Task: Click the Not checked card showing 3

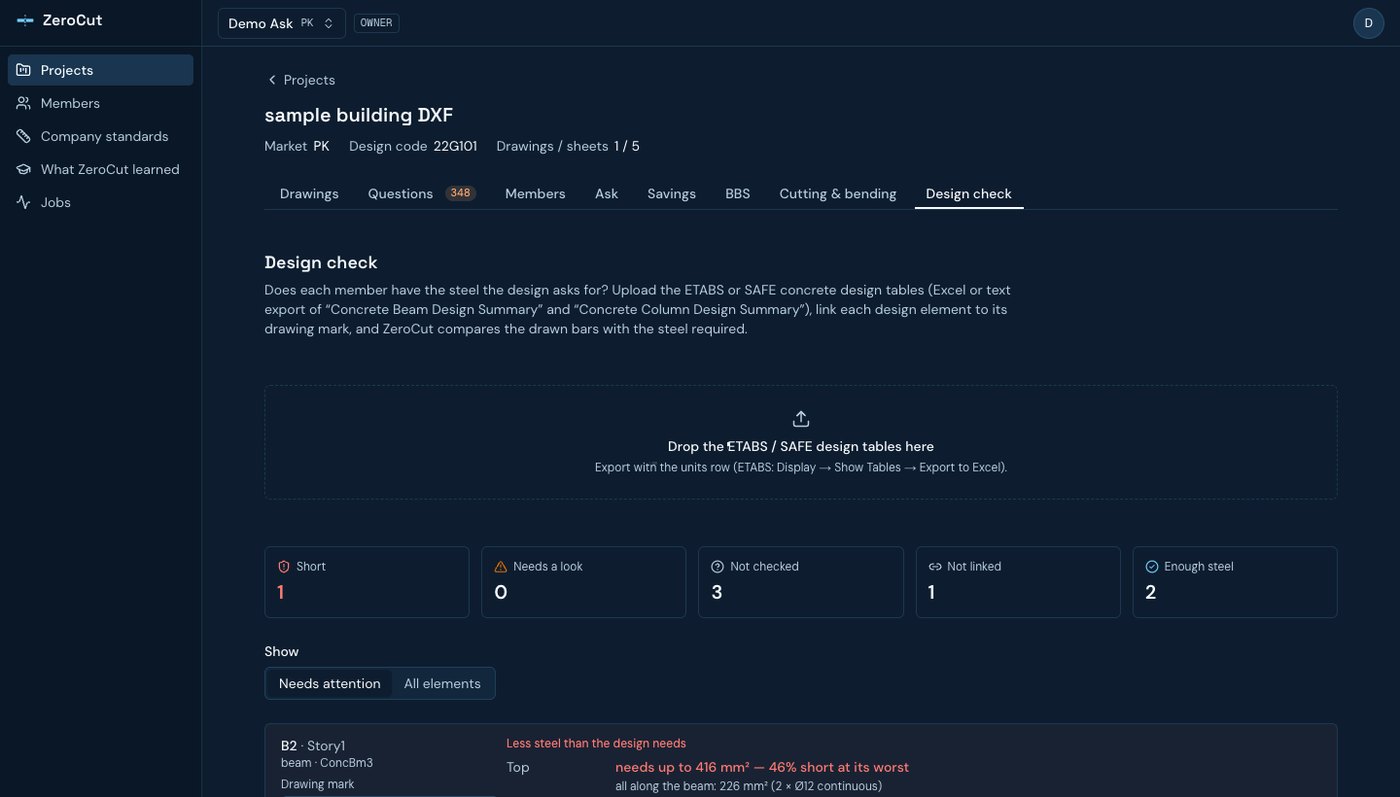Action: pos(800,582)
